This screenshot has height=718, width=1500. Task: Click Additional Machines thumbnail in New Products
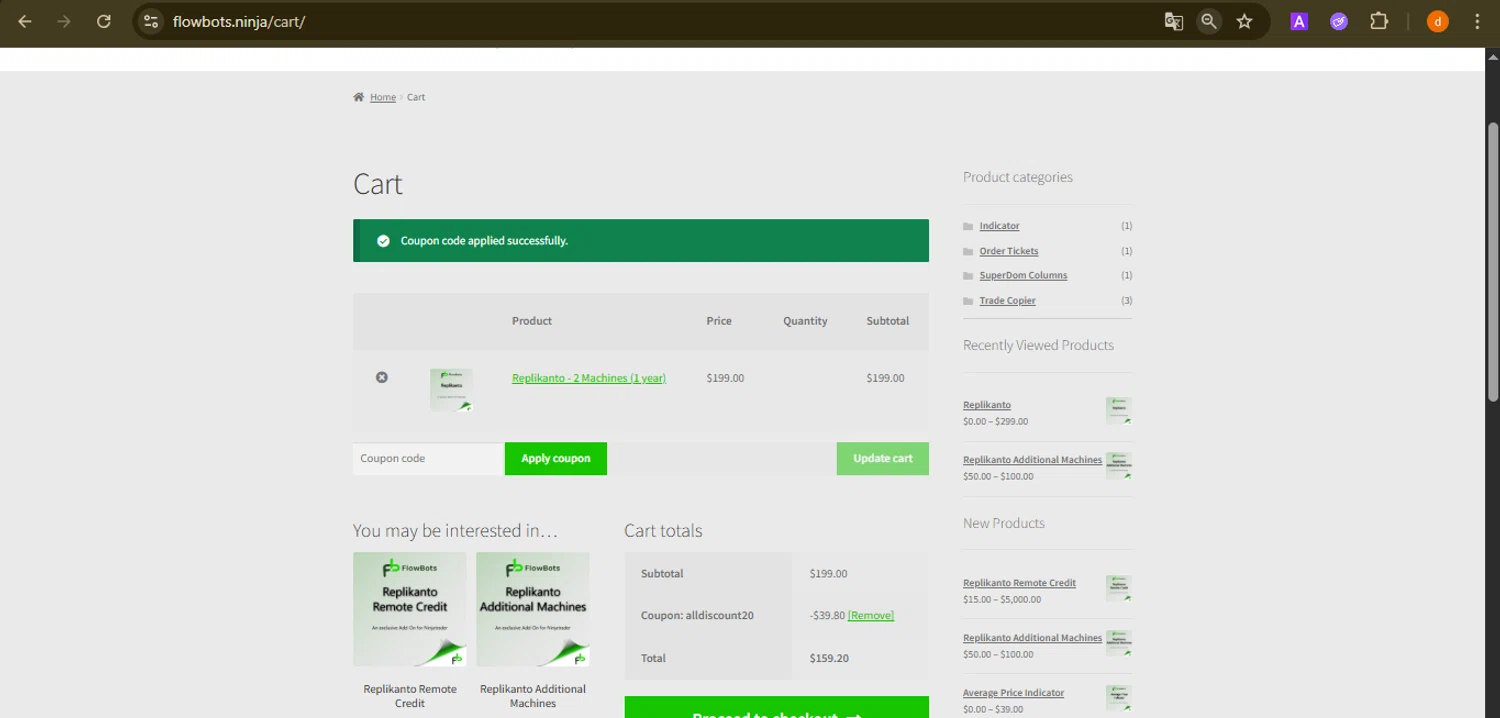(x=1119, y=644)
